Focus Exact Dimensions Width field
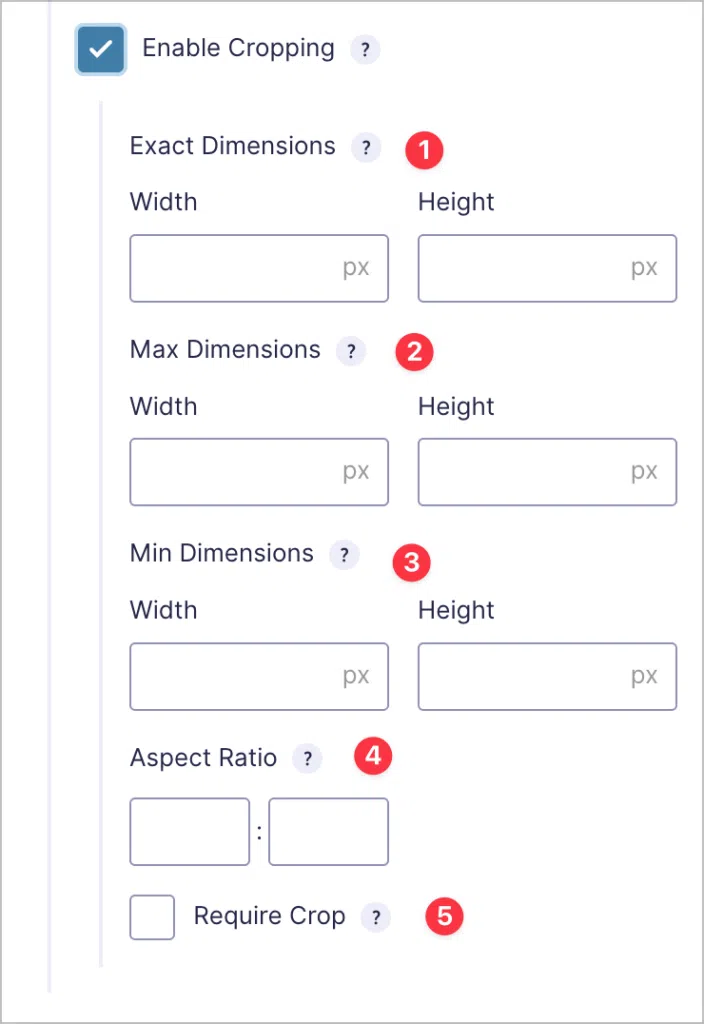The width and height of the screenshot is (704, 1024). point(259,268)
